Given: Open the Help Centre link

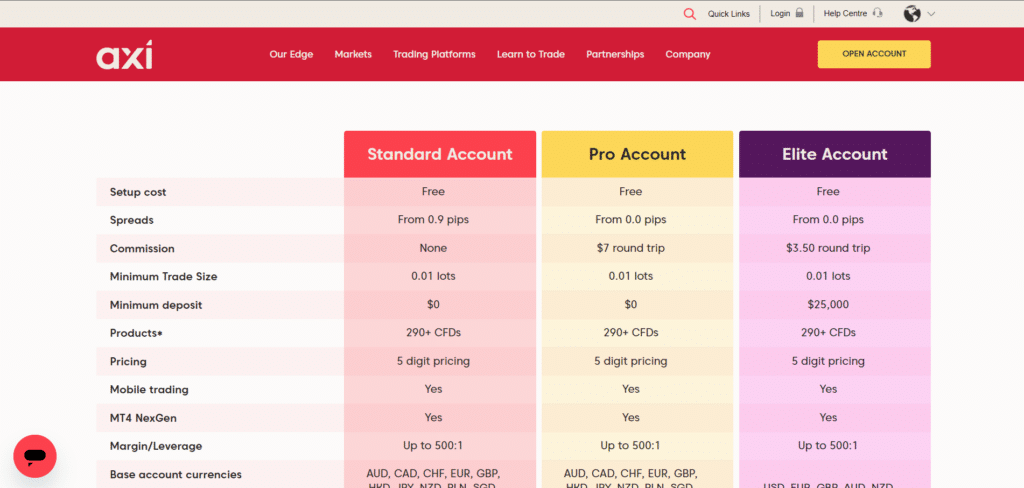Looking at the screenshot, I should (845, 13).
